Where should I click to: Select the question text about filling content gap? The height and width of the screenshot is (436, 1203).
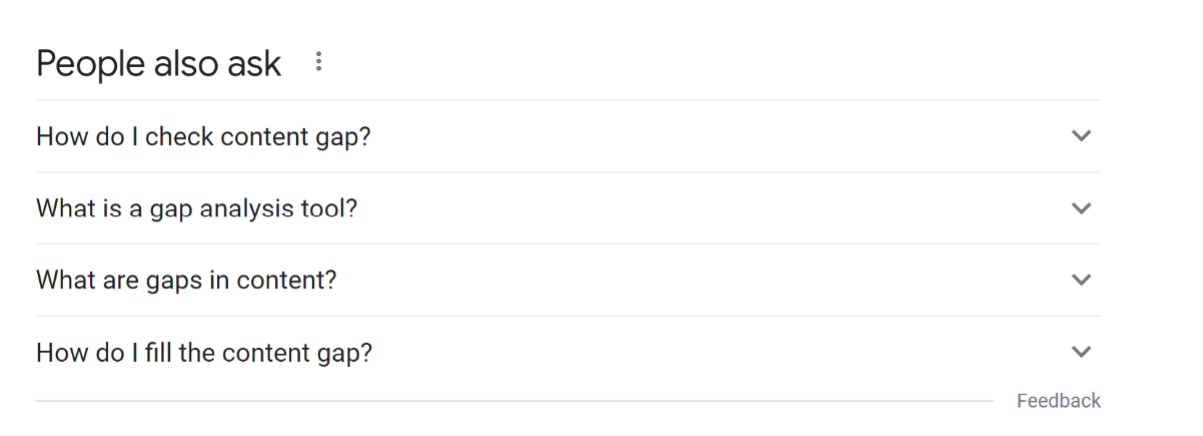[x=204, y=353]
